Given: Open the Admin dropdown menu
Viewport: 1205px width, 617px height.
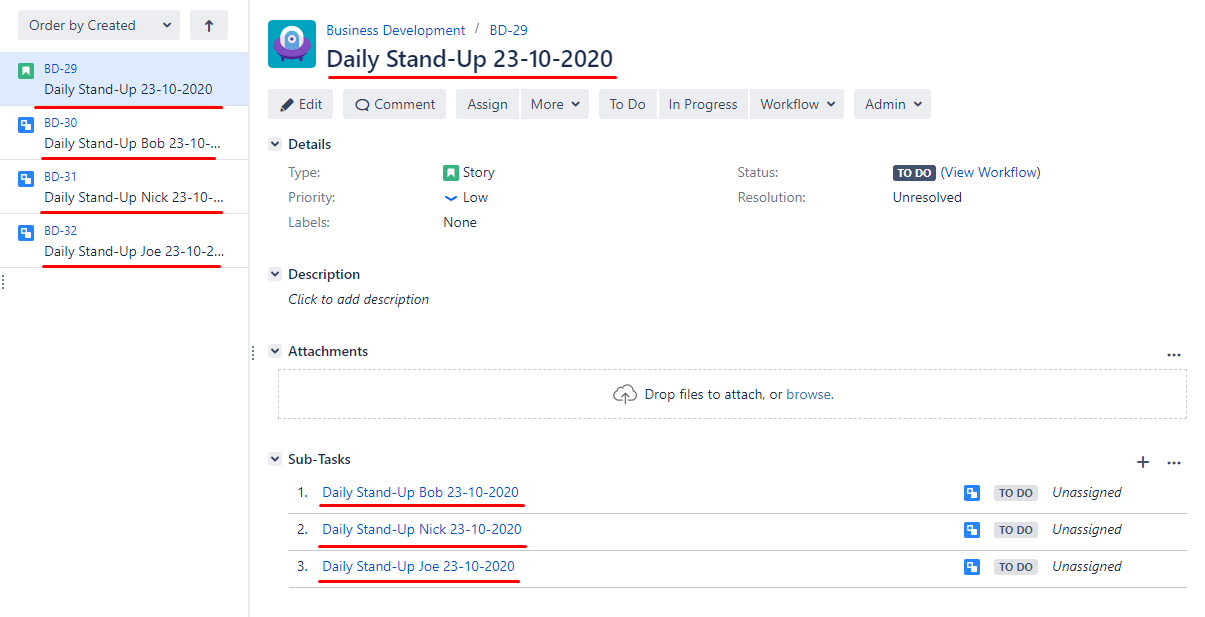Looking at the screenshot, I should point(892,104).
